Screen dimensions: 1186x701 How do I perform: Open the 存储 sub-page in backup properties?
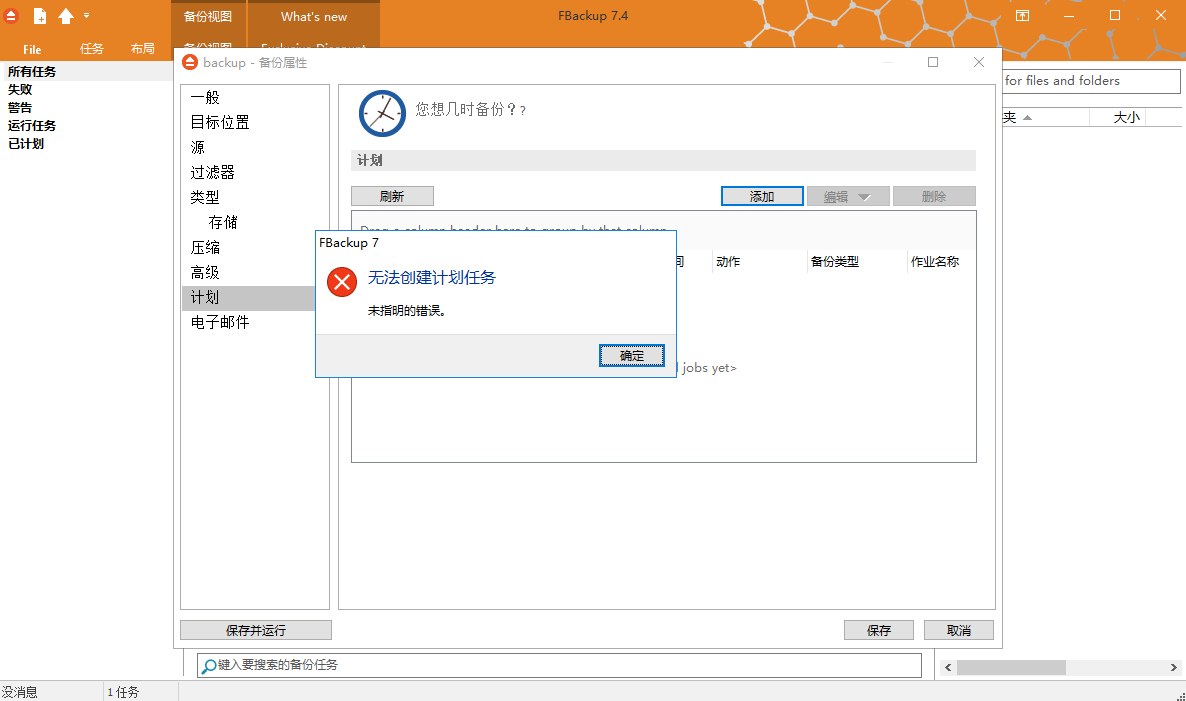(223, 222)
